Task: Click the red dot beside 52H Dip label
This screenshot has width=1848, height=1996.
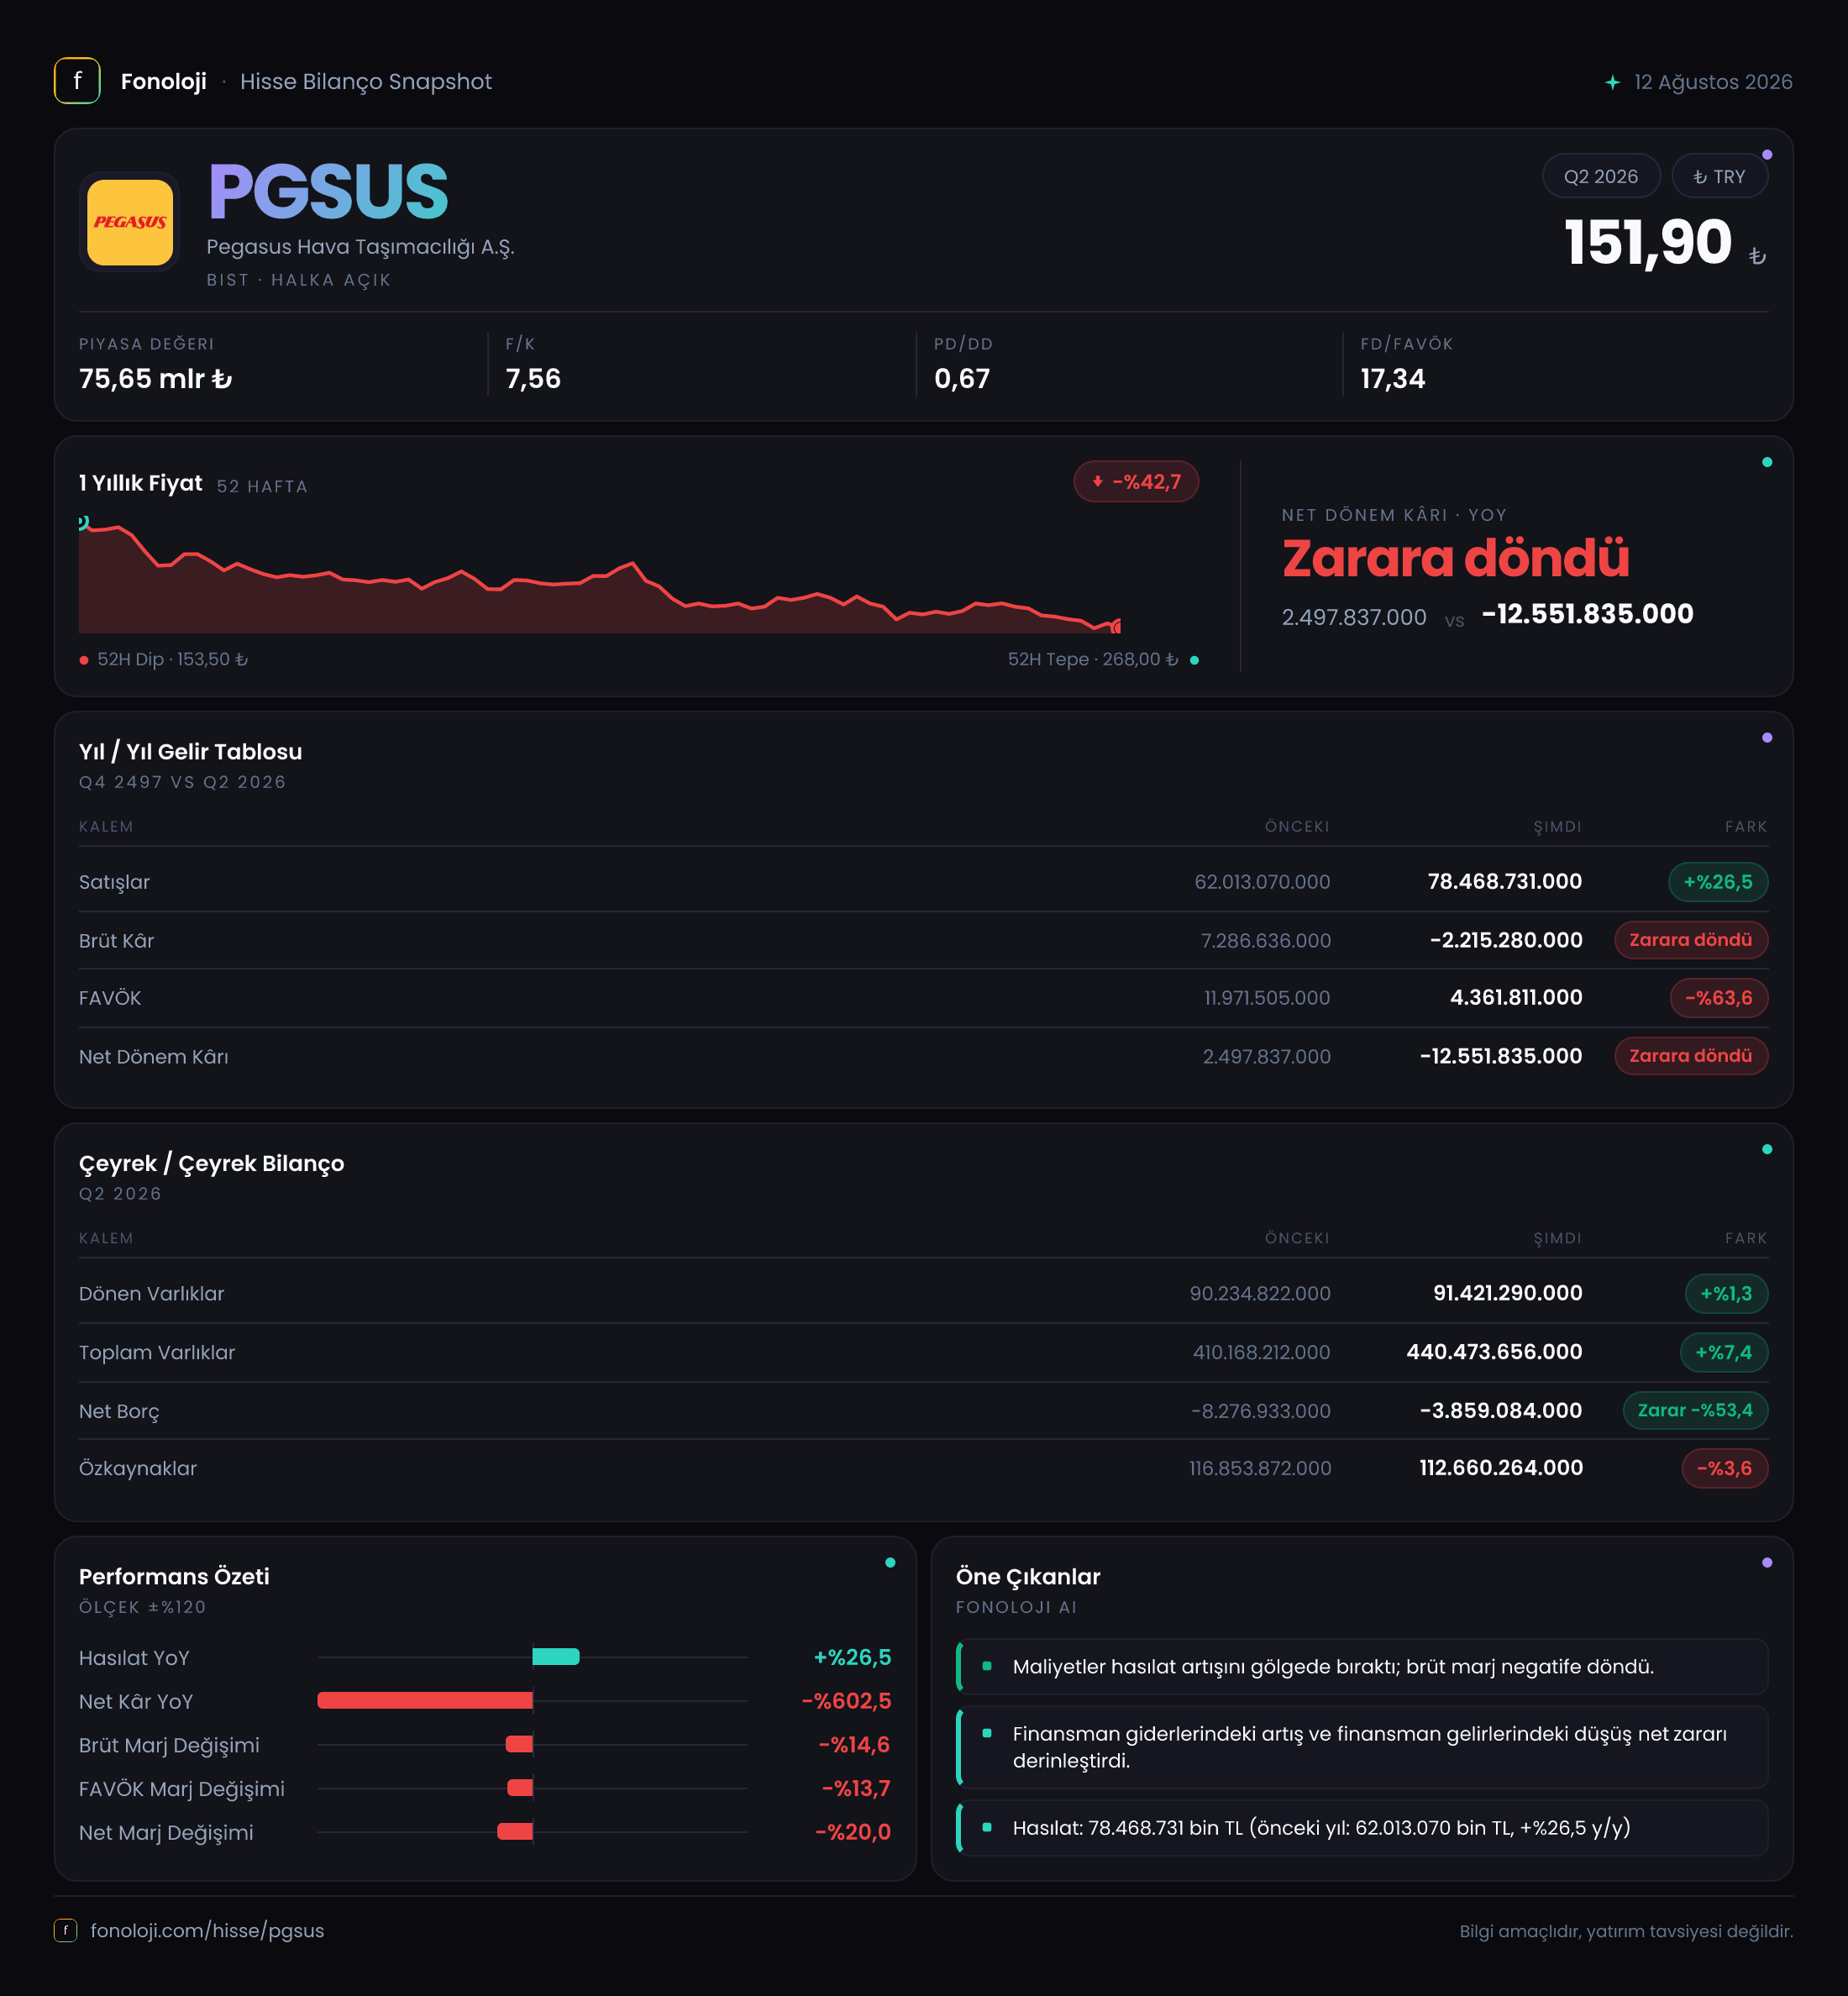Action: [84, 660]
